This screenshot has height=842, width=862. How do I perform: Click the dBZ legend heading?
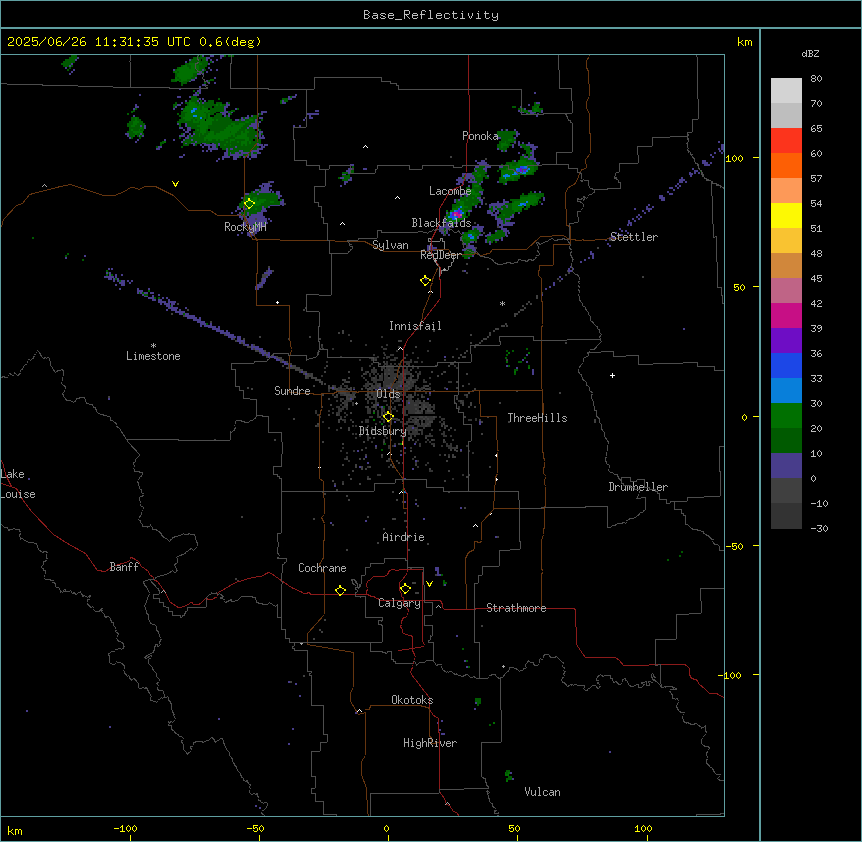click(x=810, y=53)
